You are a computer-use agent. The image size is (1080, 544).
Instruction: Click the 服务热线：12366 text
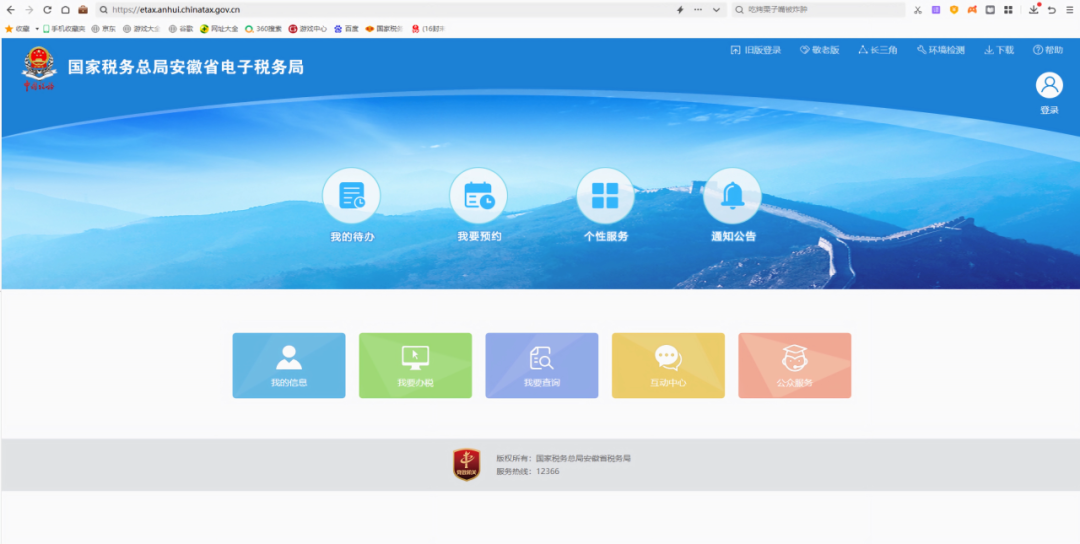(528, 472)
